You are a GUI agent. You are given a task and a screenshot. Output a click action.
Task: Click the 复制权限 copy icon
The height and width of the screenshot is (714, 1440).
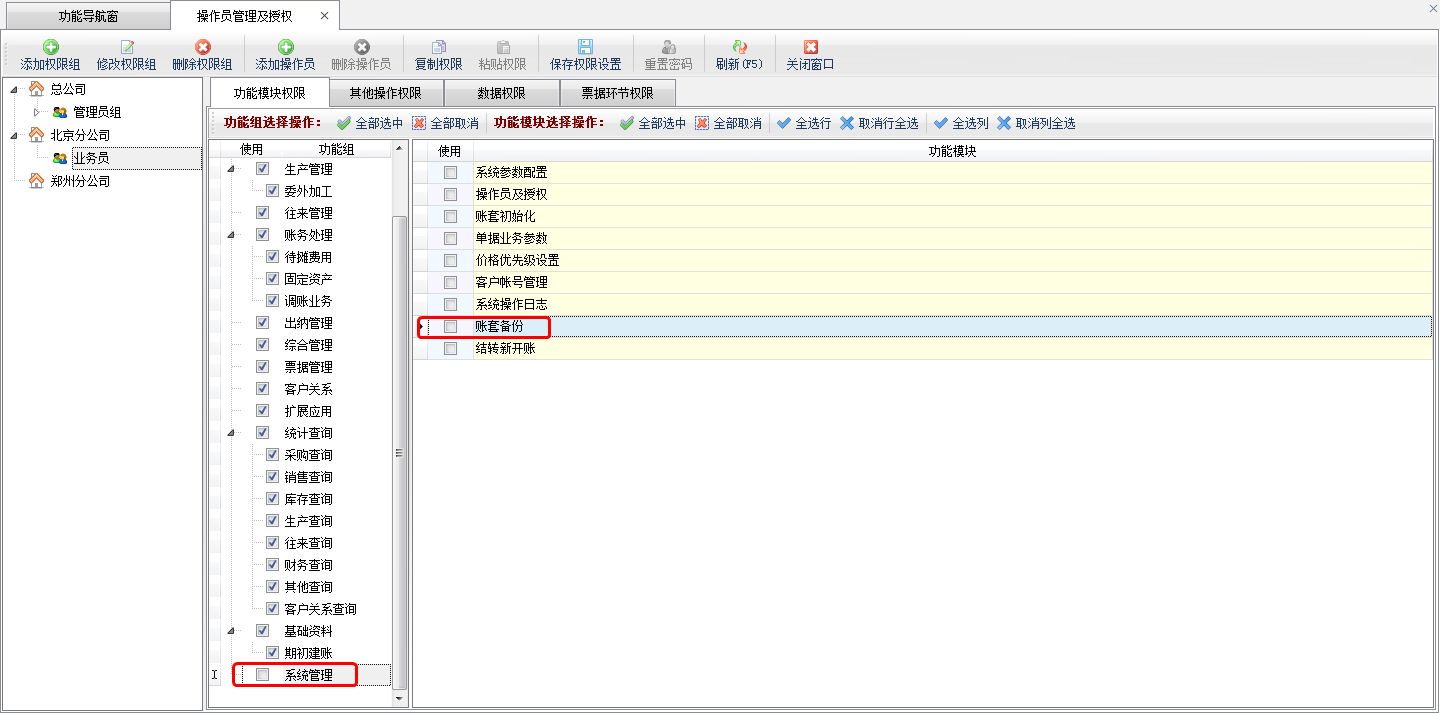click(438, 47)
